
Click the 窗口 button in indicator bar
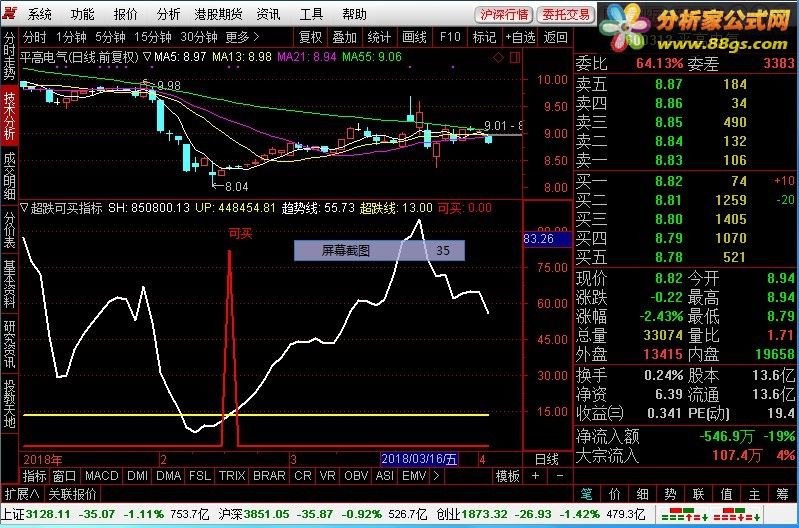(65, 476)
